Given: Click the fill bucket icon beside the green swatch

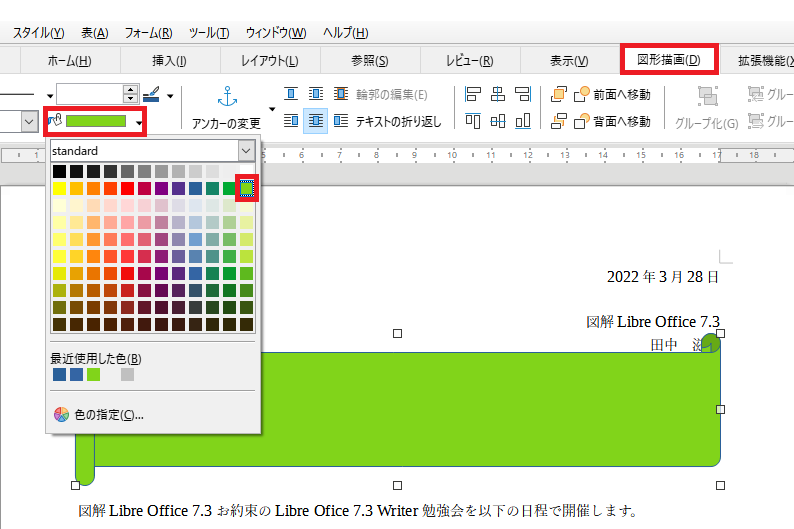Looking at the screenshot, I should (55, 120).
